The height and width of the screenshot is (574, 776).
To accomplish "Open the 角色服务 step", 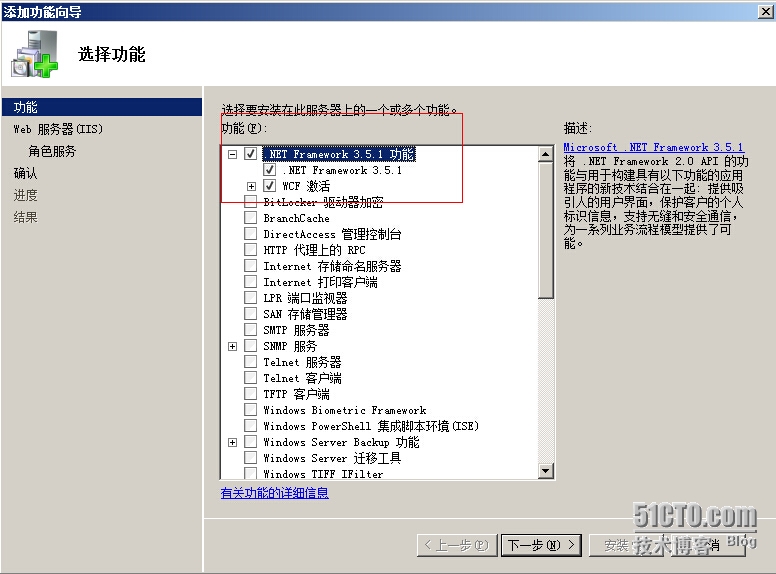I will click(x=52, y=151).
